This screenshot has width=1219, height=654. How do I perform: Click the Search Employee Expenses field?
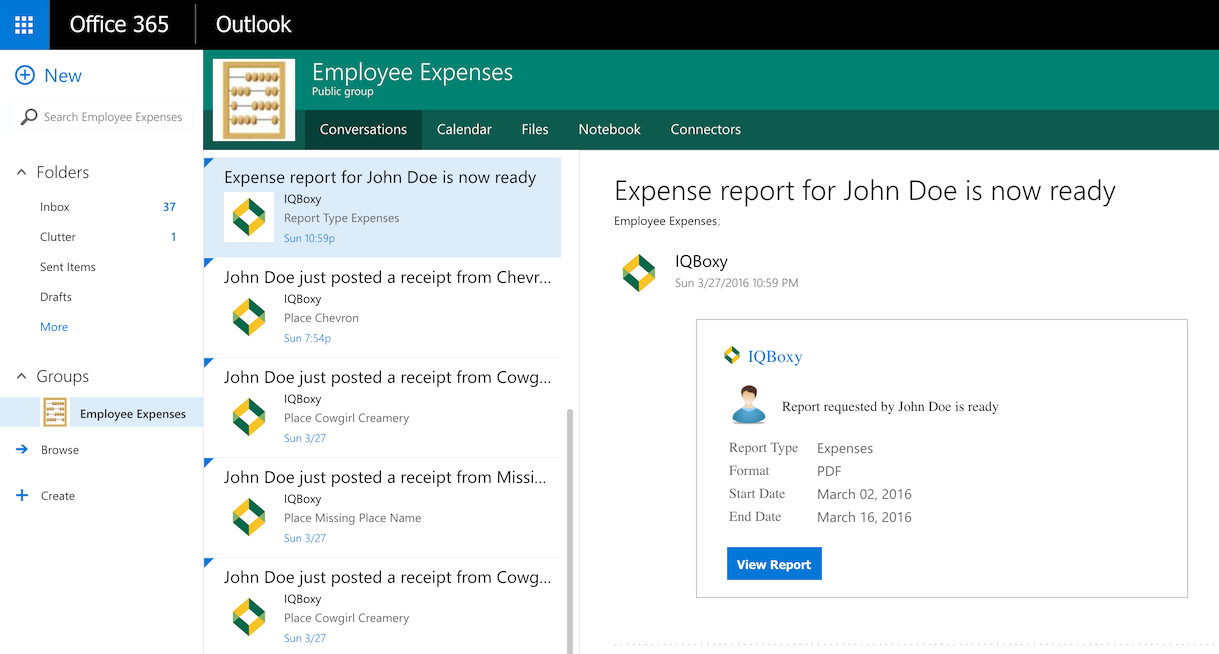pyautogui.click(x=101, y=117)
